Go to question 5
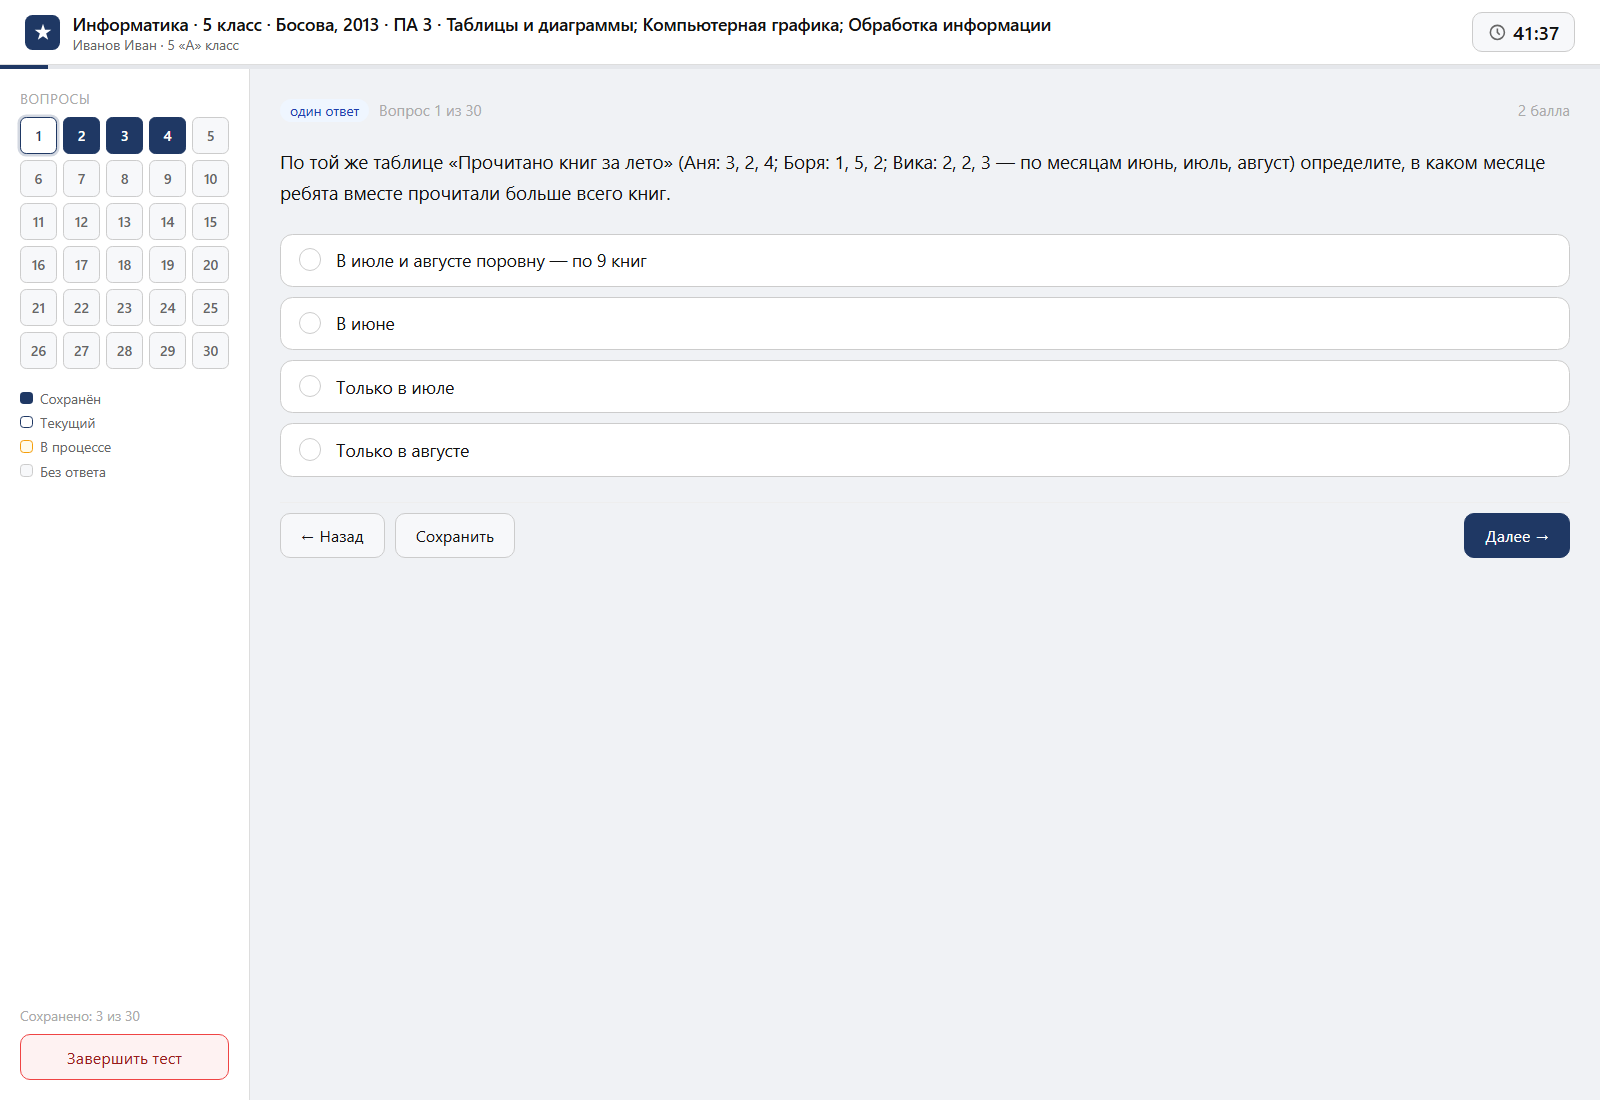 (210, 136)
